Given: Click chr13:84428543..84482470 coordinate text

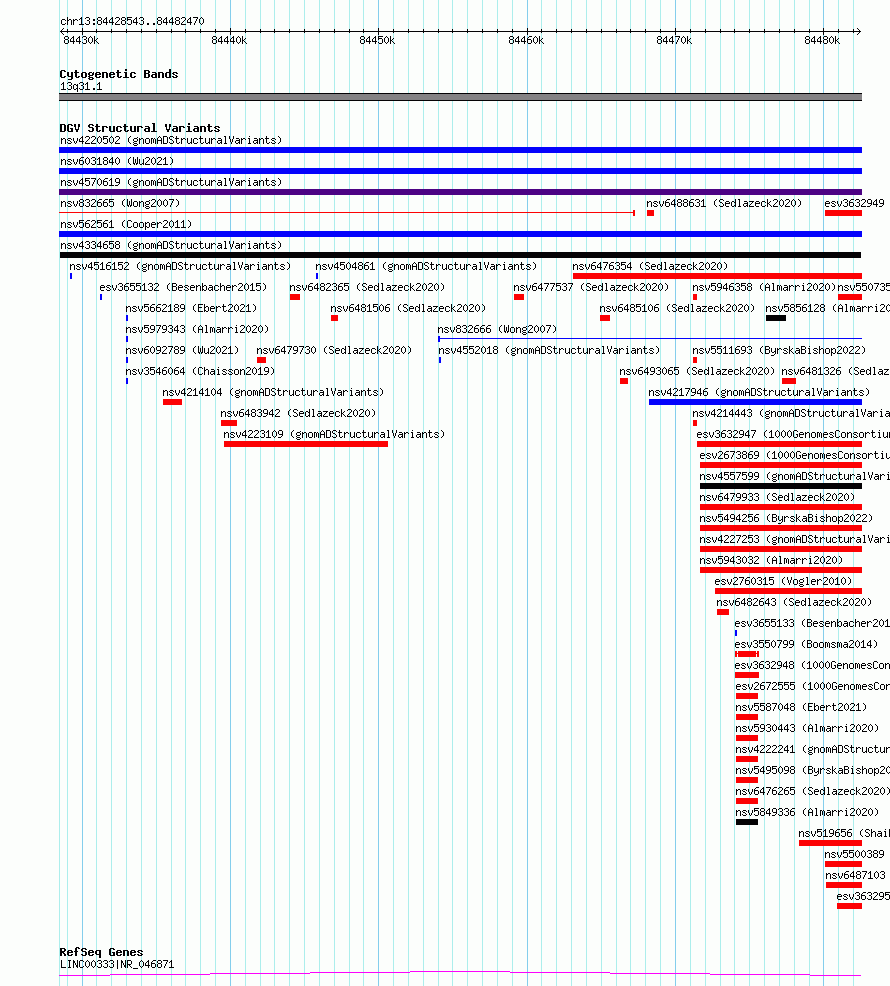Looking at the screenshot, I should 132,21.
